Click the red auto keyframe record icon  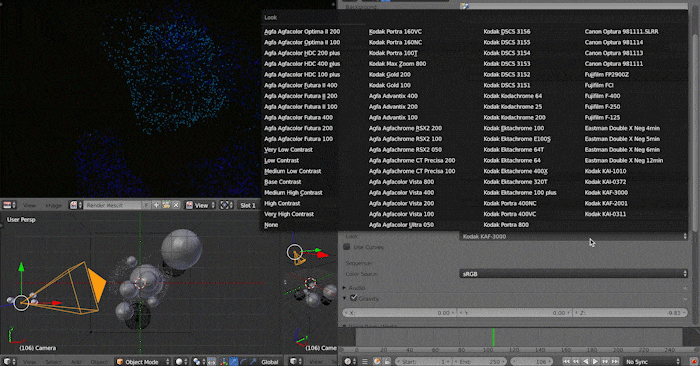coord(694,362)
